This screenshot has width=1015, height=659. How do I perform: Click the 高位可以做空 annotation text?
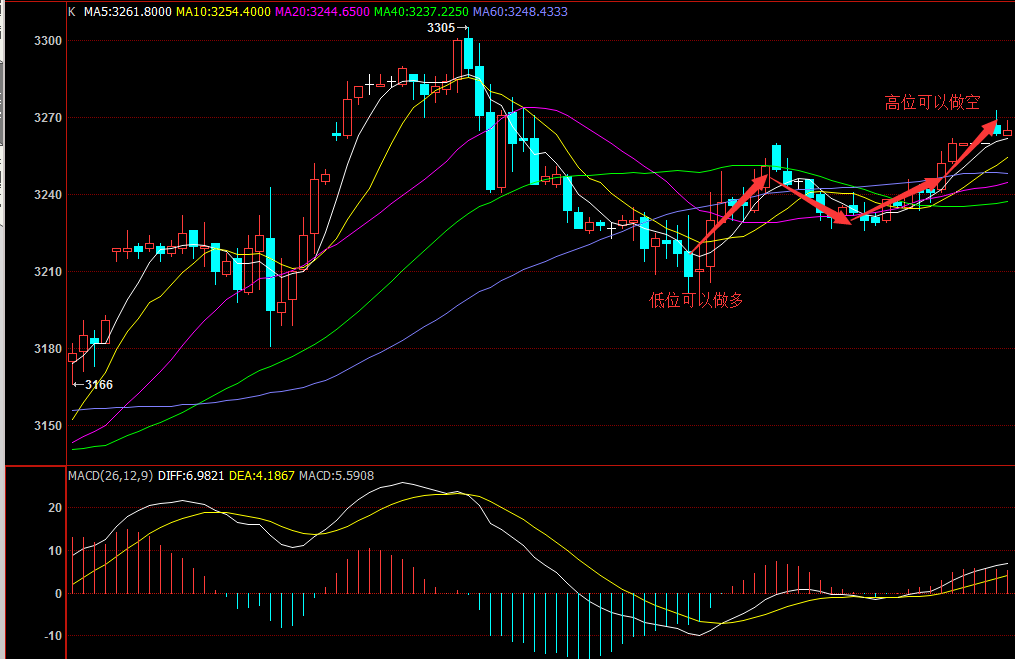click(932, 102)
